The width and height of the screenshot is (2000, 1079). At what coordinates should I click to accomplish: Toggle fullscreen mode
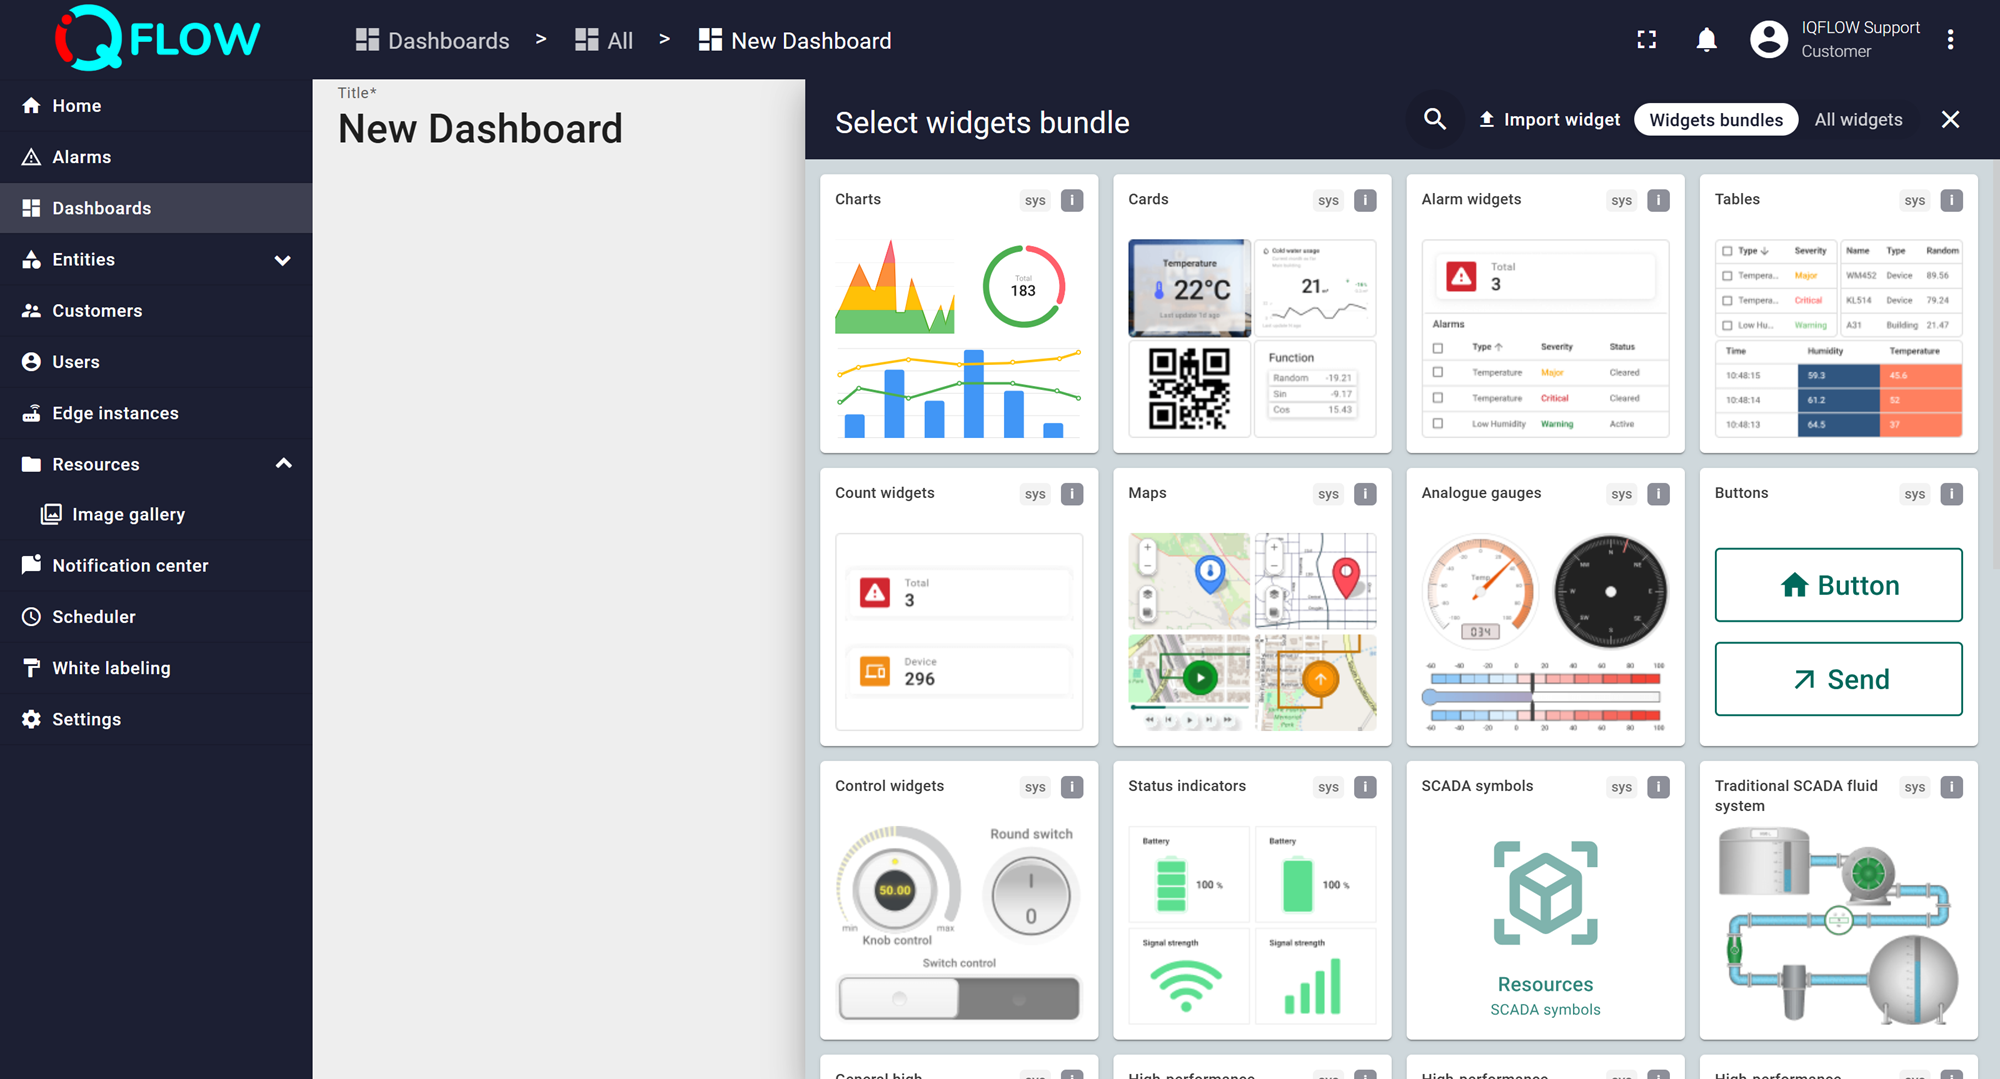1646,39
